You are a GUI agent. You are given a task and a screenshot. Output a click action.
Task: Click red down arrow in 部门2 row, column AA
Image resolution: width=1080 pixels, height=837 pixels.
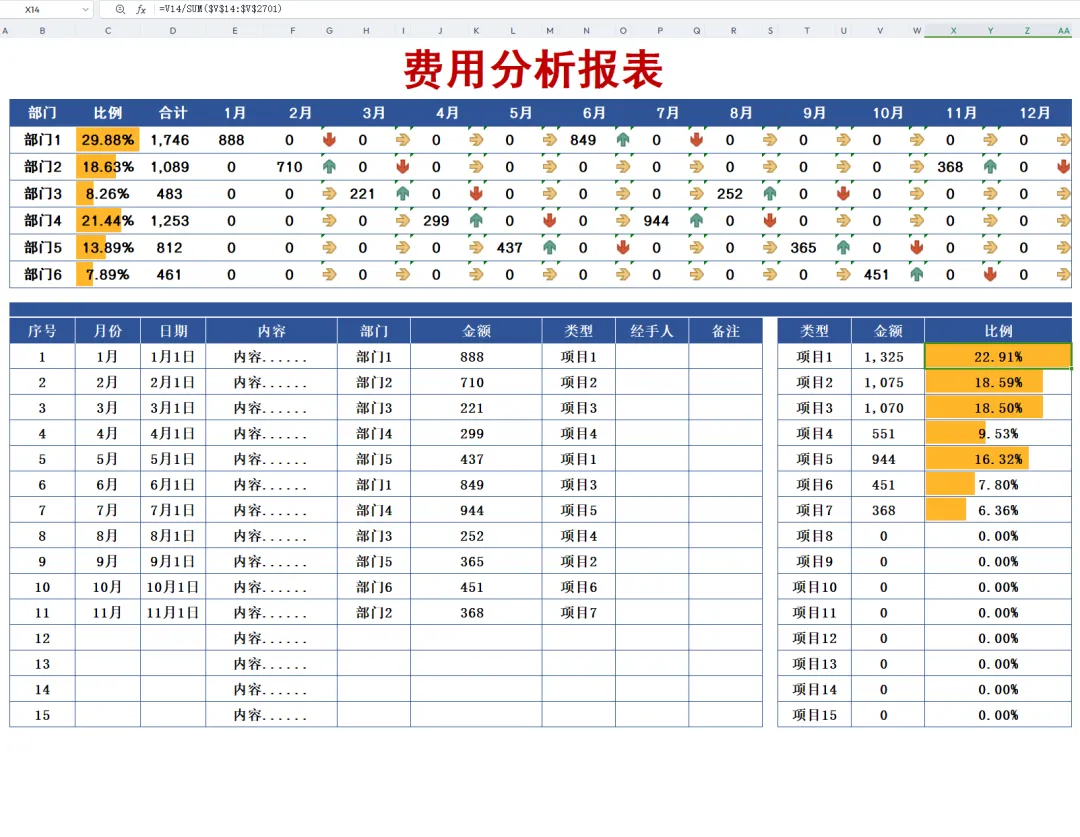(x=1063, y=167)
